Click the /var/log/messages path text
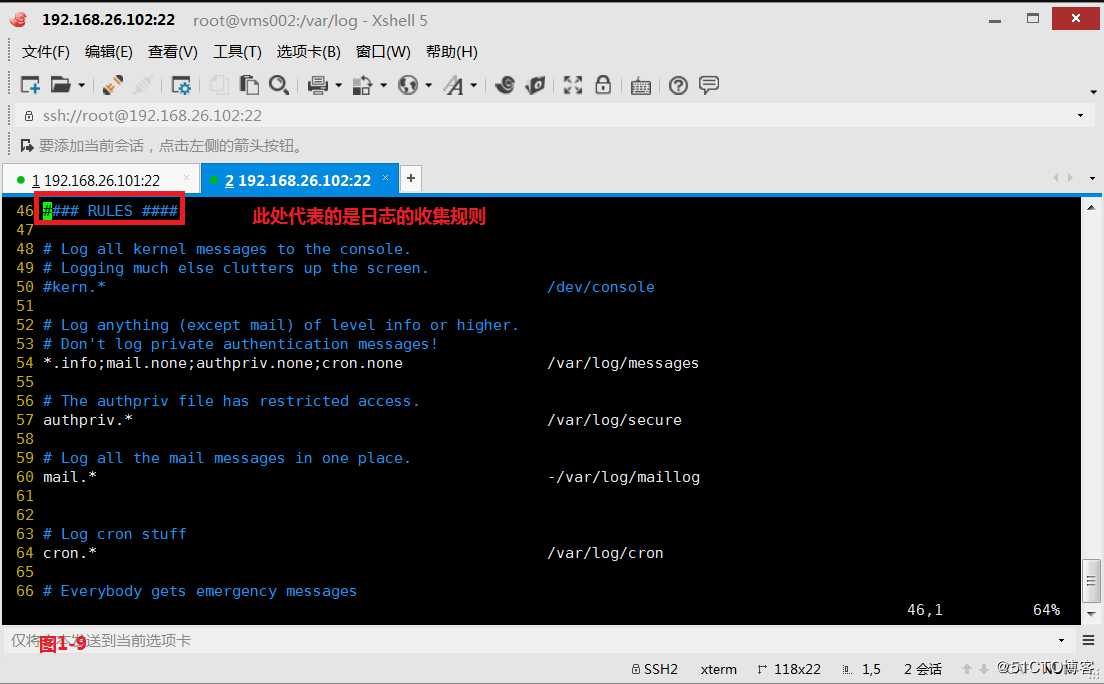The height and width of the screenshot is (684, 1104). [x=623, y=363]
